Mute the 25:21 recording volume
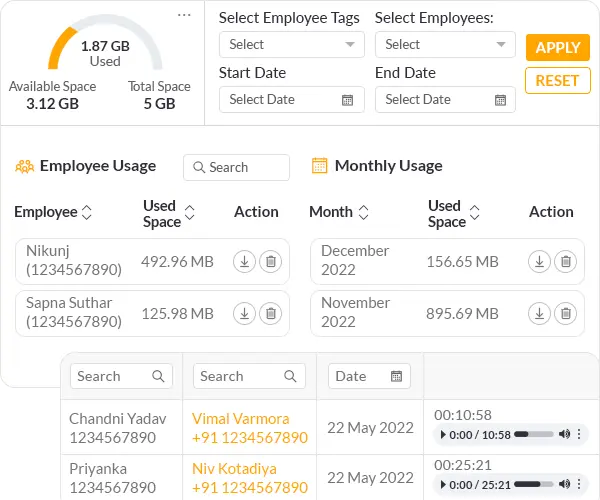Viewport: 600px width, 500px height. tap(564, 484)
